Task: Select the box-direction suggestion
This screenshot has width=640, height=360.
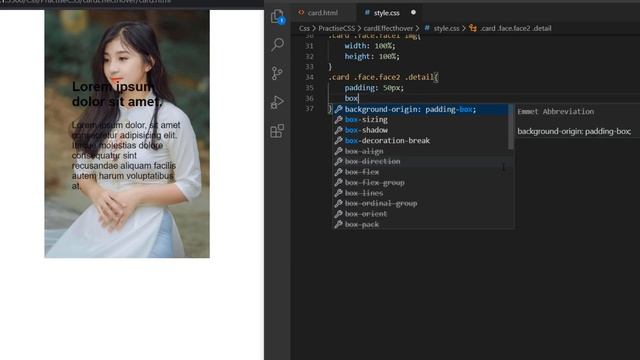Action: click(x=420, y=162)
